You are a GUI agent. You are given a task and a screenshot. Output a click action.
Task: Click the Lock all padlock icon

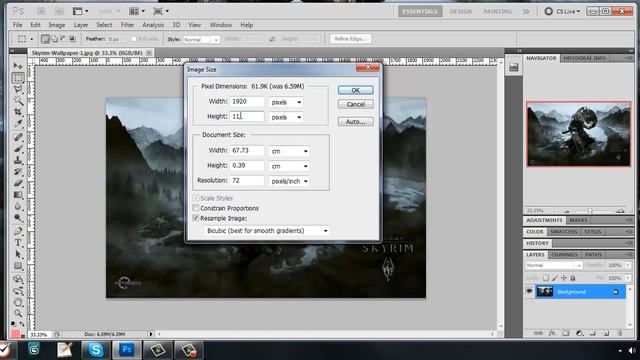coord(573,278)
